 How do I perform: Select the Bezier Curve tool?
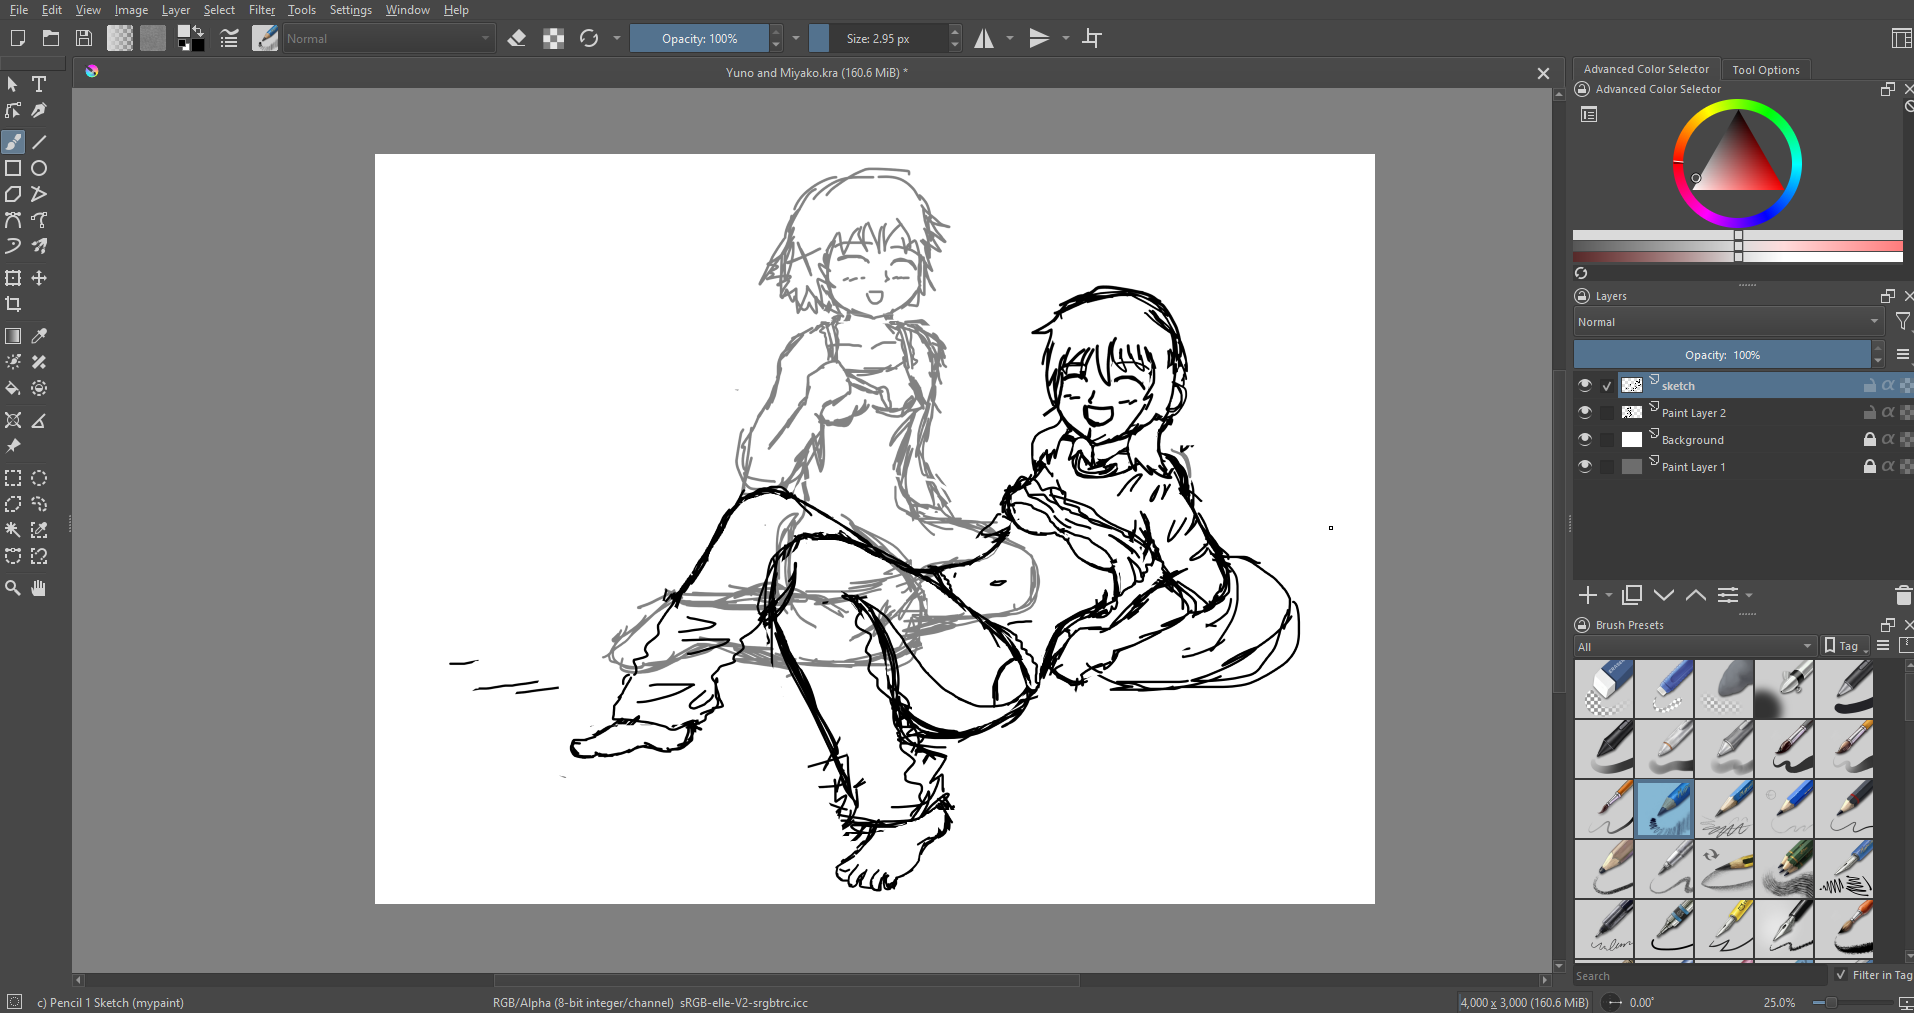click(13, 220)
